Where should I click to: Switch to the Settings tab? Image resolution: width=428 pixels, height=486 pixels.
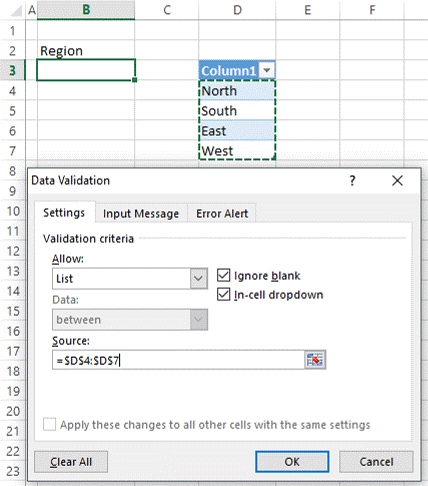coord(64,213)
